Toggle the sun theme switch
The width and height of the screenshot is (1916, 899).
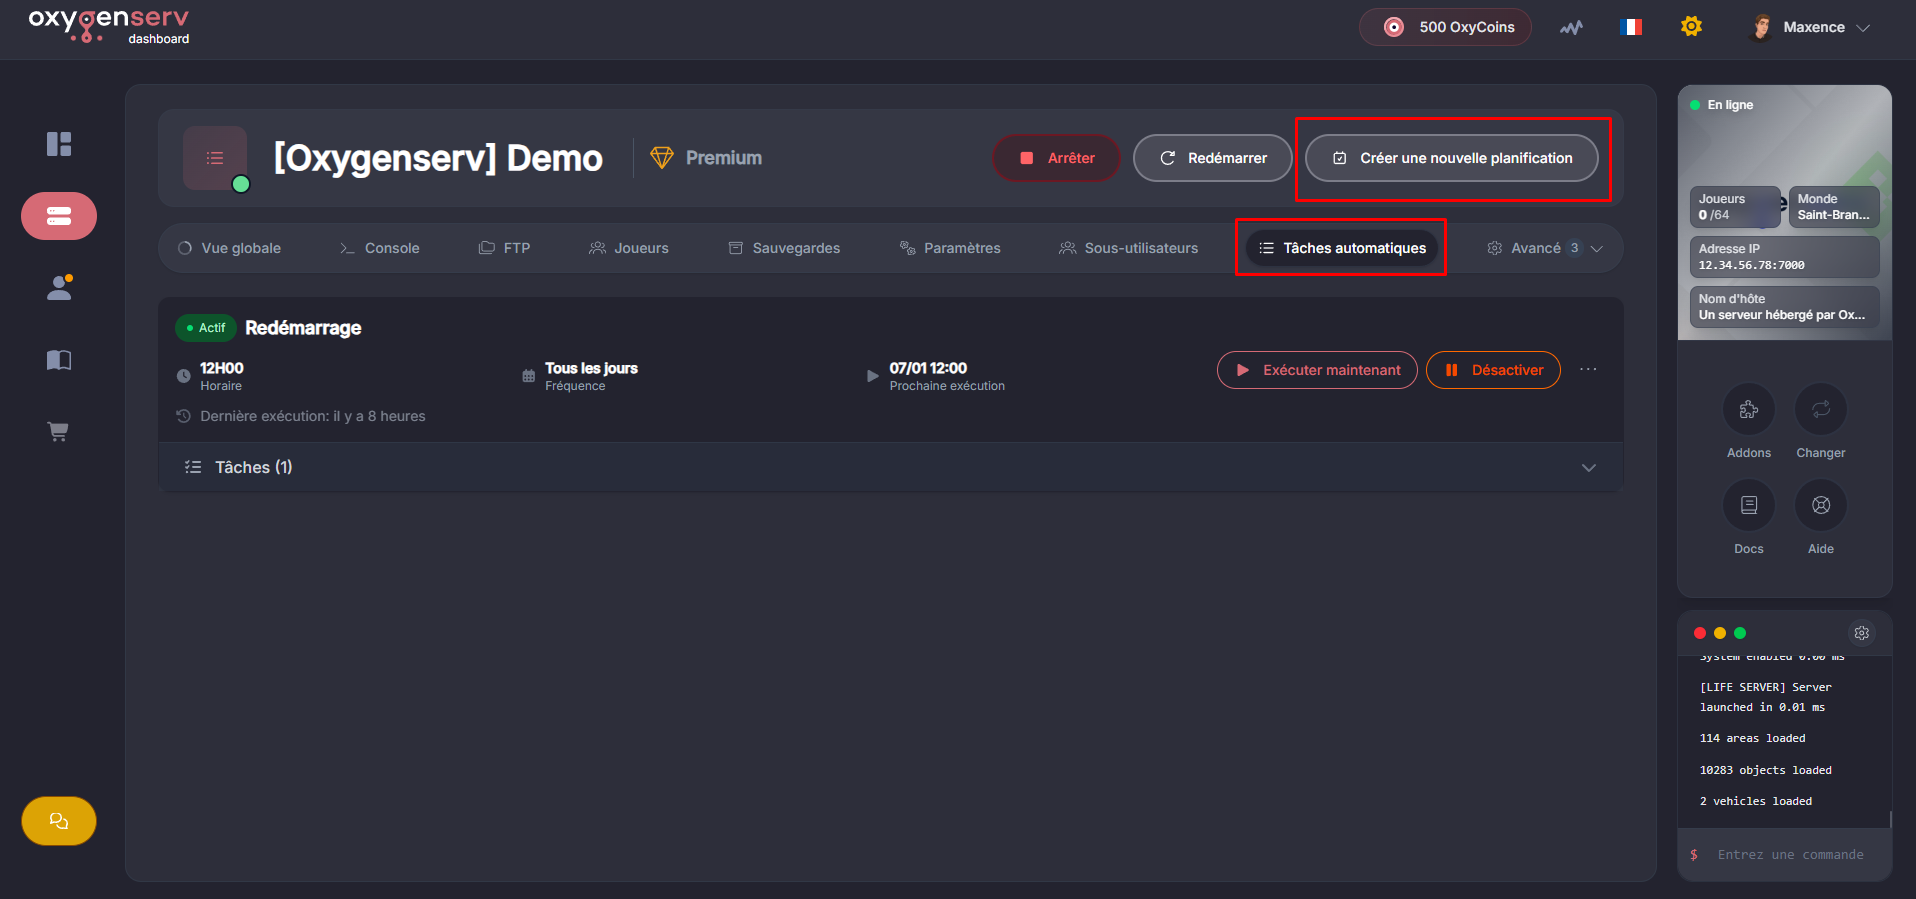tap(1691, 27)
